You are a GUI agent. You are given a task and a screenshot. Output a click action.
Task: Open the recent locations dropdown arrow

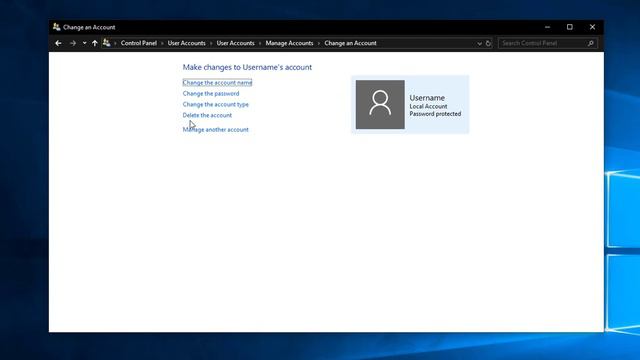84,43
